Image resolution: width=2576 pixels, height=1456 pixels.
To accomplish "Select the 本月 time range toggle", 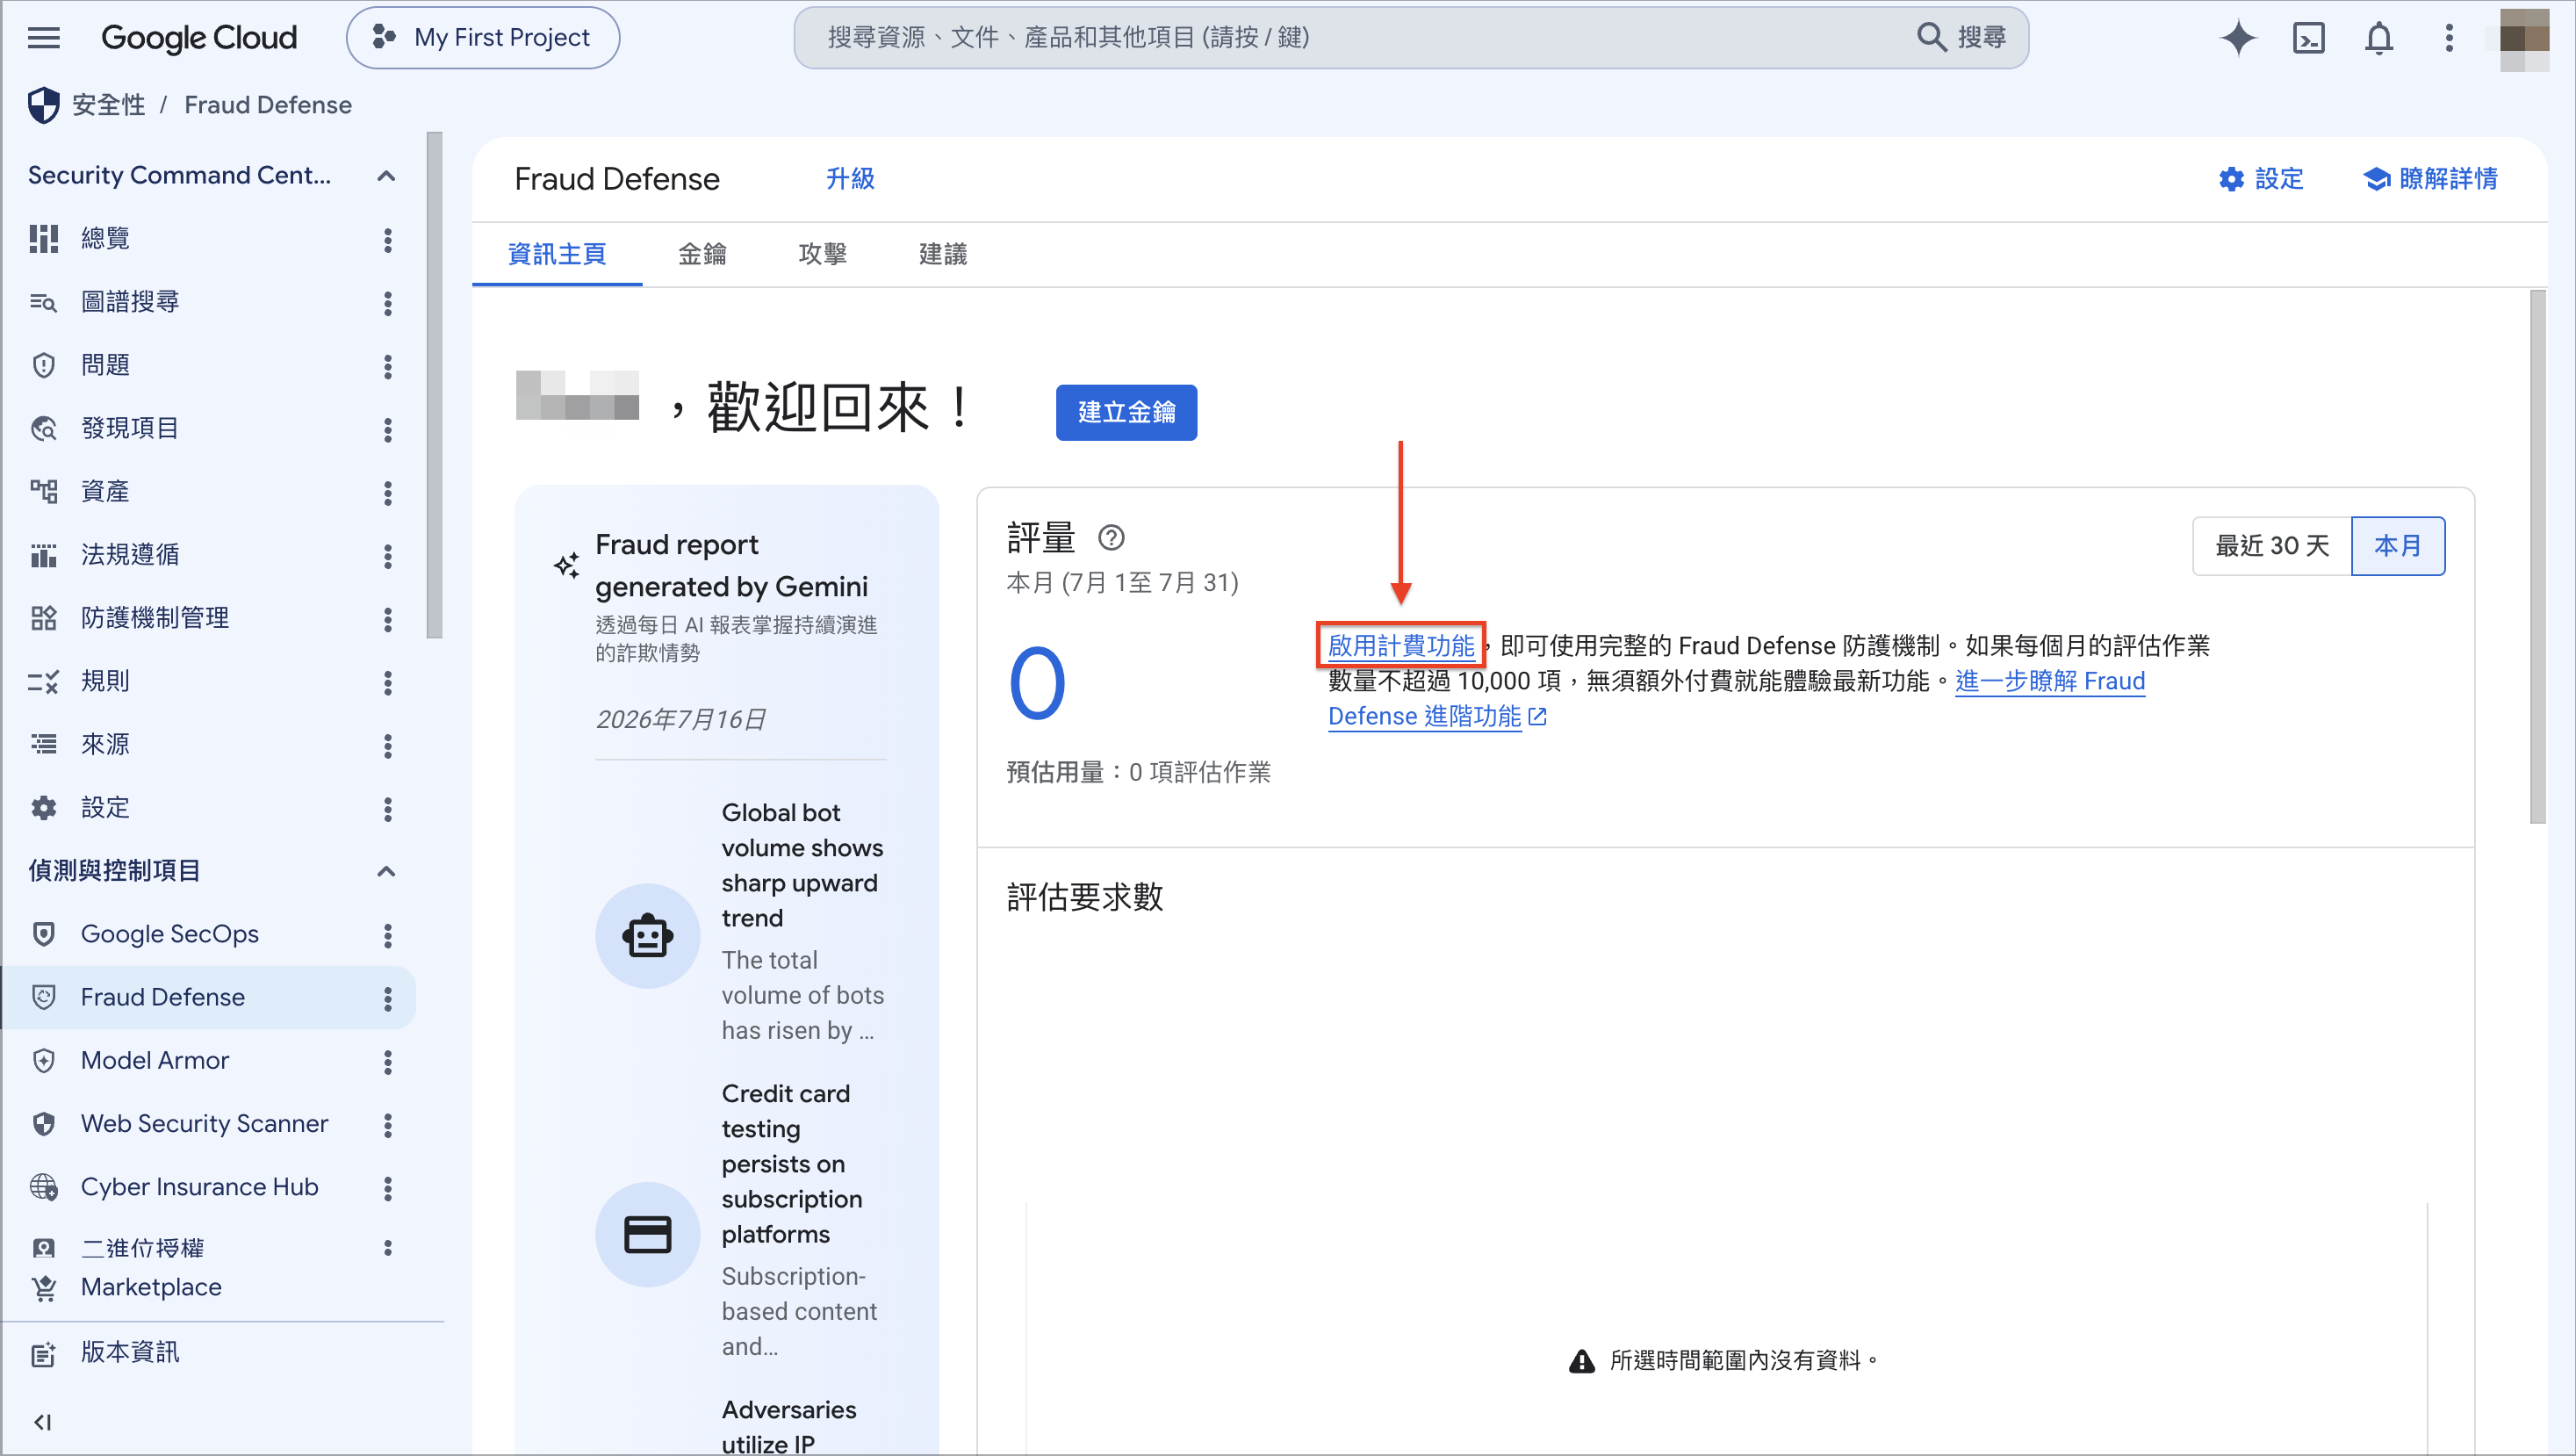I will point(2398,546).
